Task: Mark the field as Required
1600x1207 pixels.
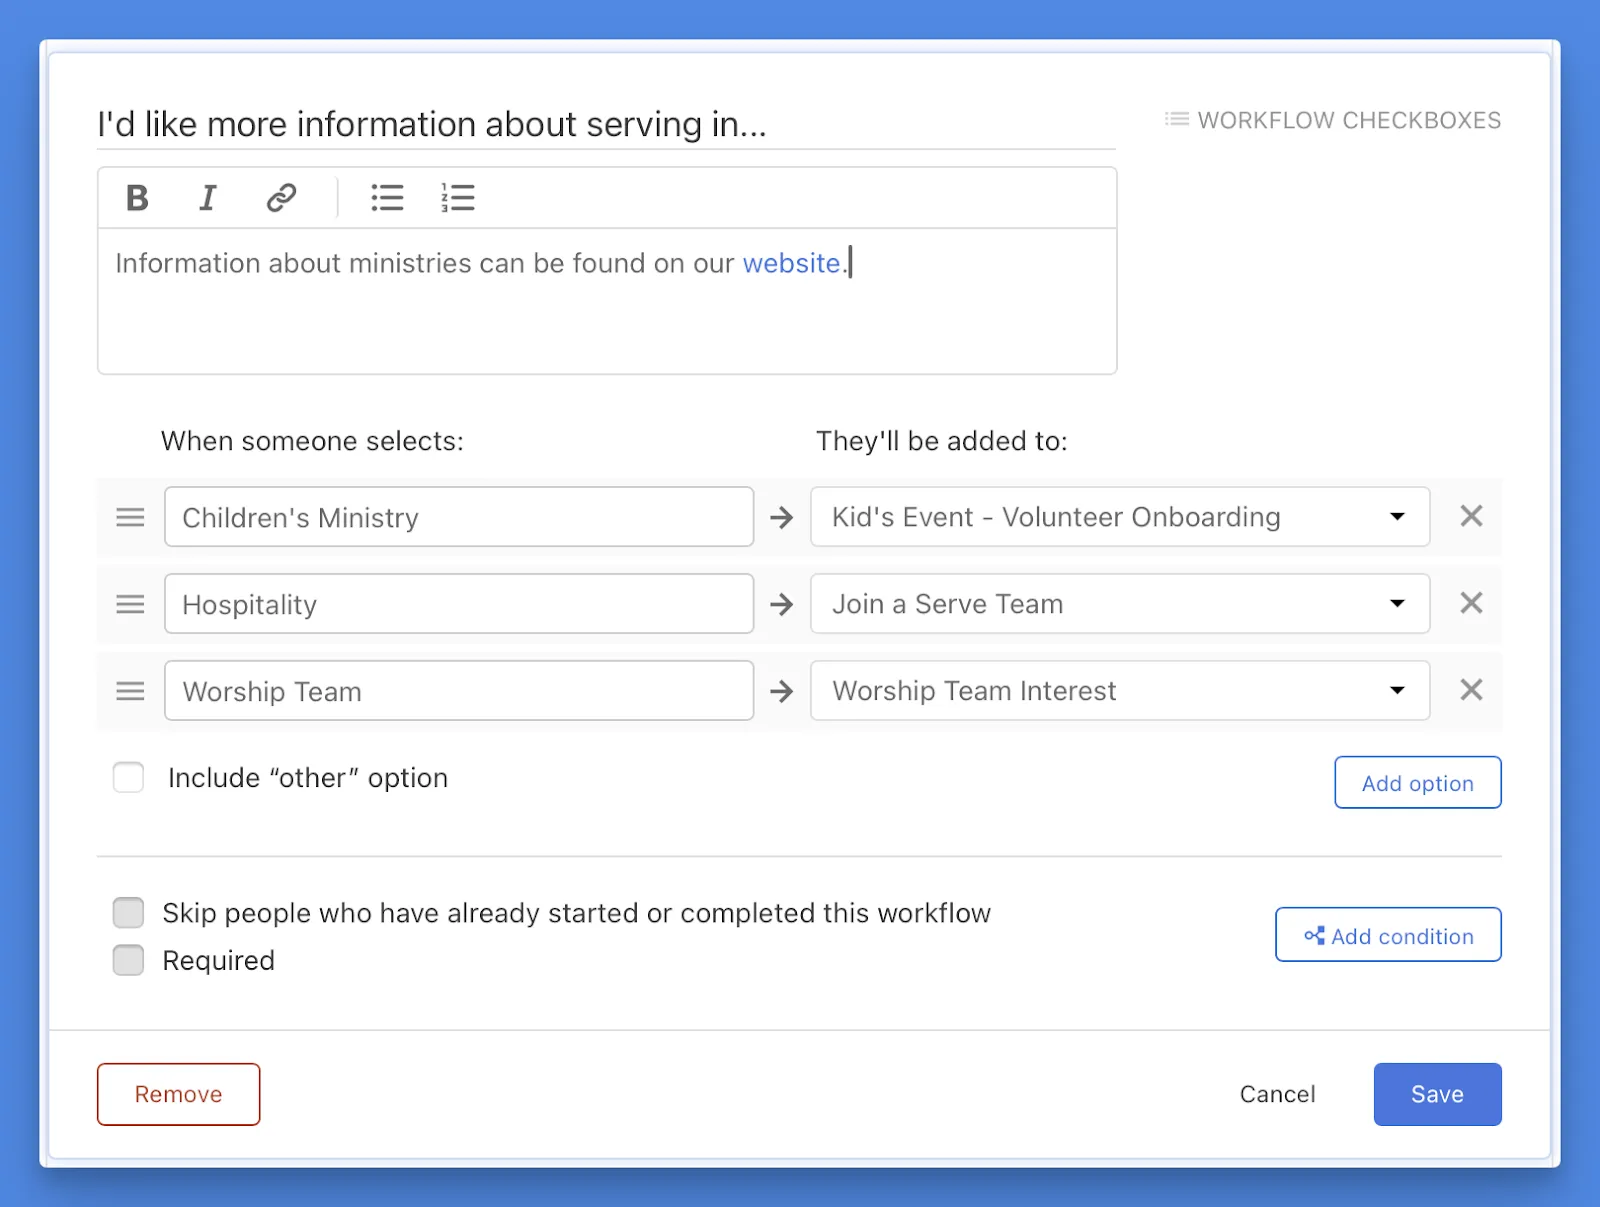Action: click(x=128, y=960)
